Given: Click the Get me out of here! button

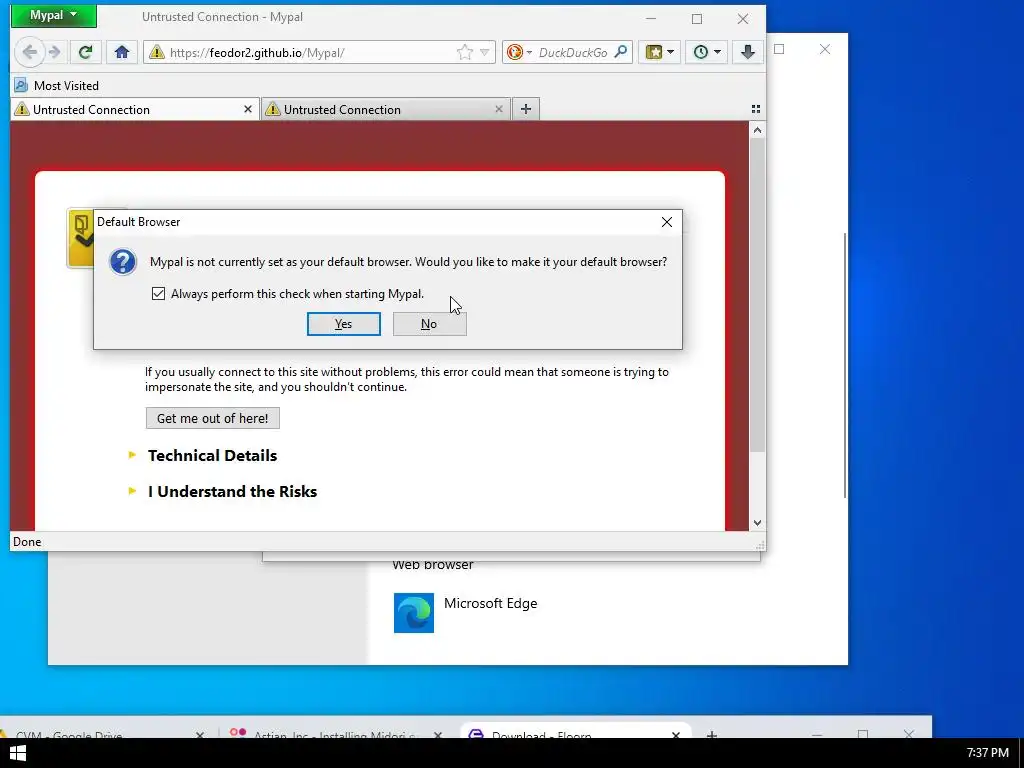Looking at the screenshot, I should point(212,418).
